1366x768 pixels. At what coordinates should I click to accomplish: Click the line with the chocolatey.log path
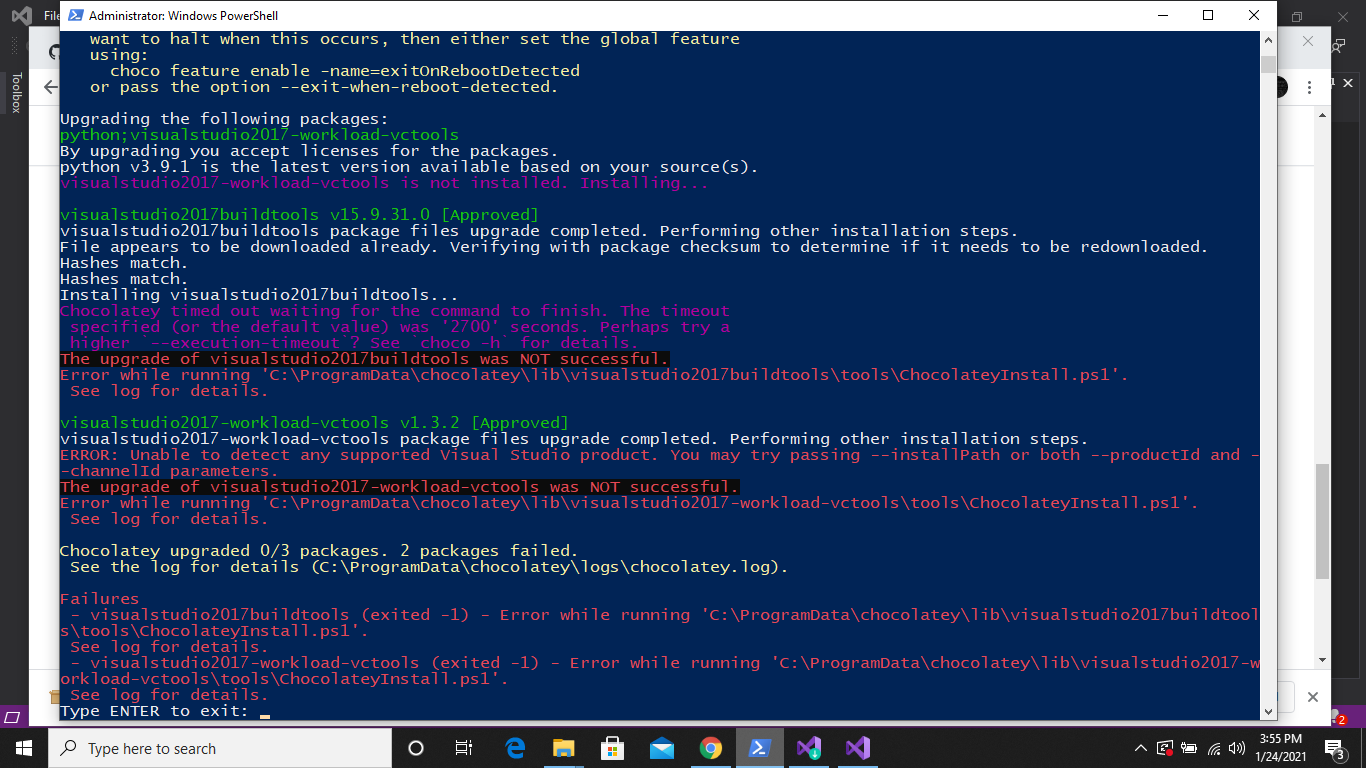[429, 567]
